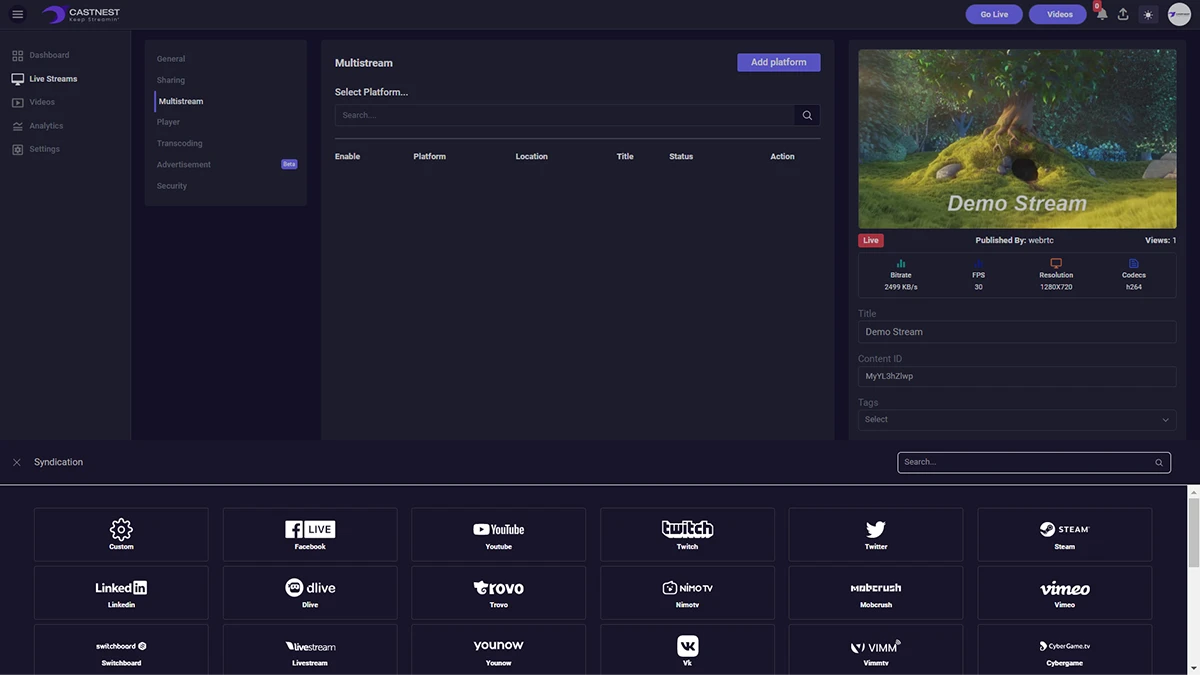Open Videos in sidebar
The width and height of the screenshot is (1200, 675).
pos(34,102)
